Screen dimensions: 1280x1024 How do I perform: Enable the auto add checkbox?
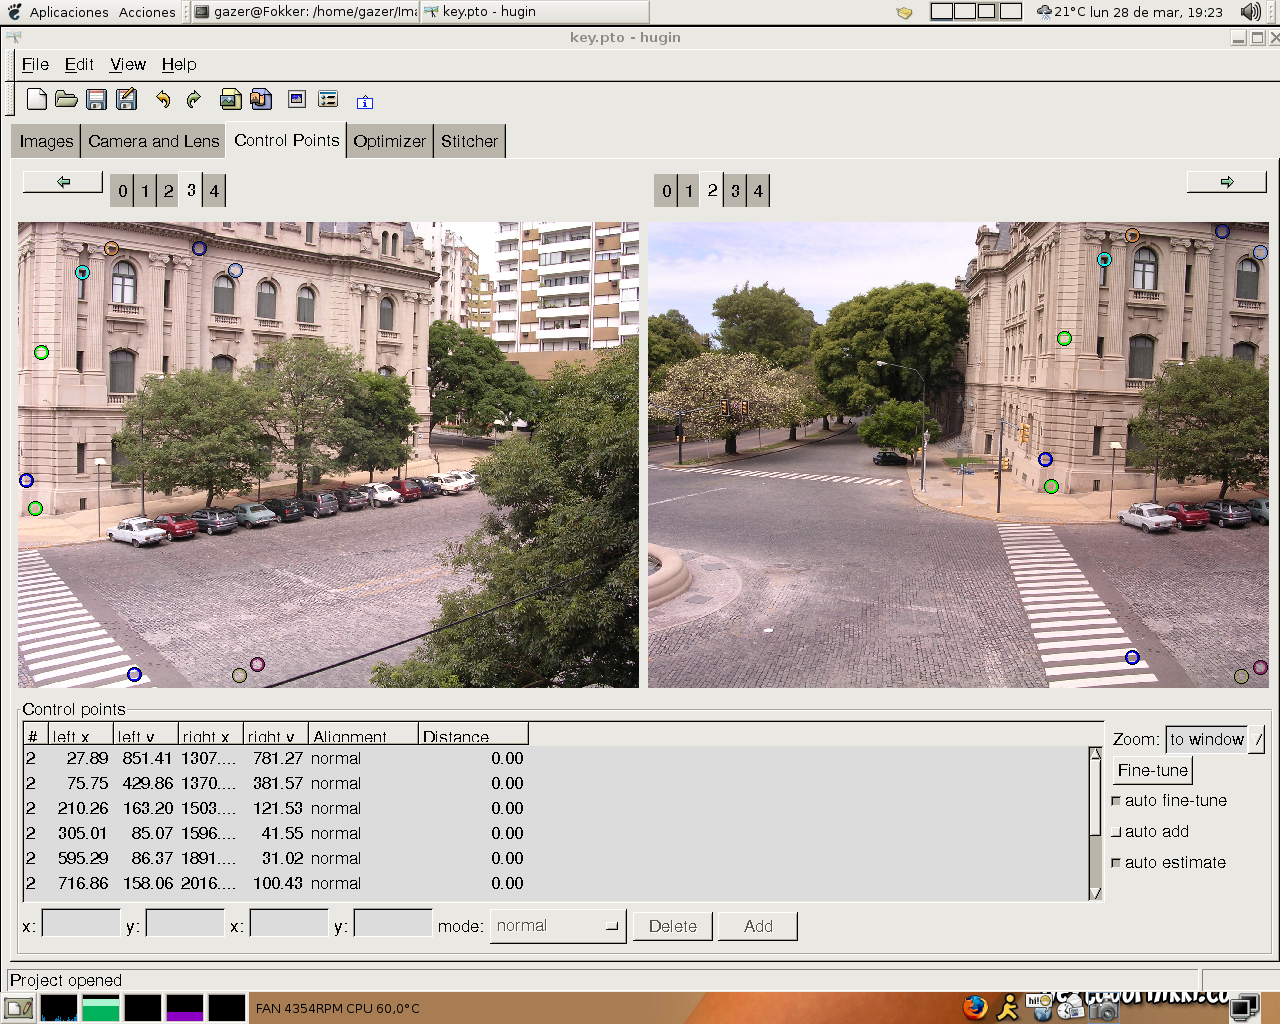[1116, 832]
